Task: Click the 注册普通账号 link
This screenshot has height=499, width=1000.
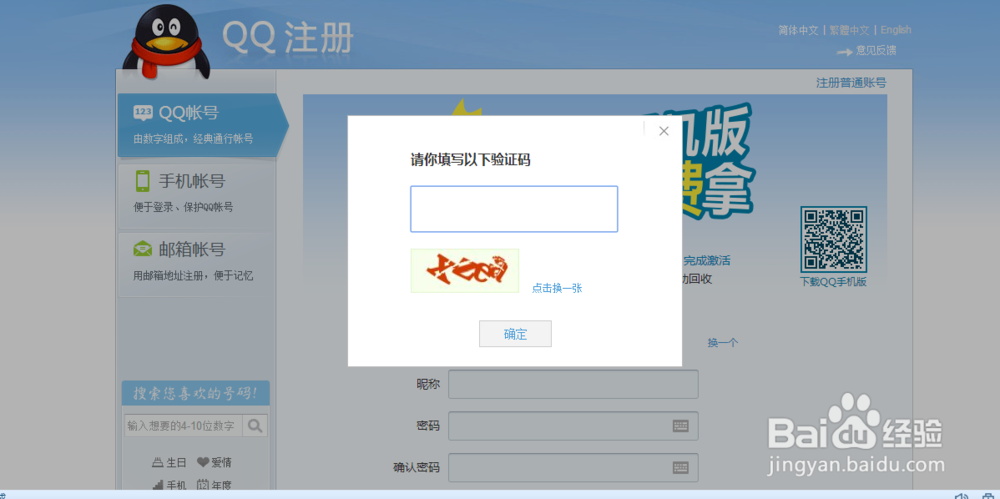Action: point(851,83)
